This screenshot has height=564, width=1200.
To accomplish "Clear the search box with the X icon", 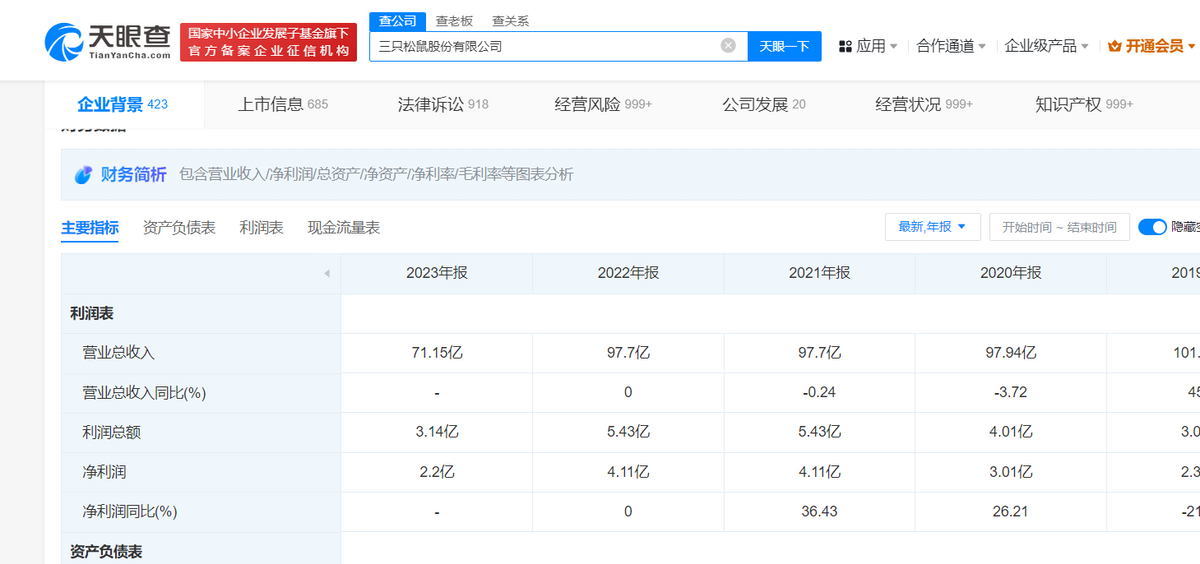I will (x=728, y=45).
